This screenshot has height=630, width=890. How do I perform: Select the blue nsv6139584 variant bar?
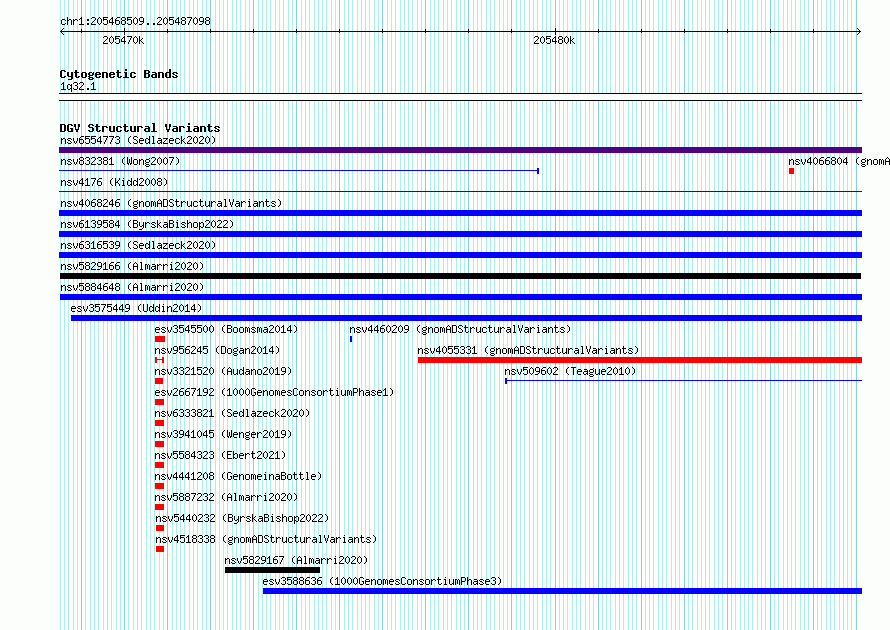tap(460, 234)
